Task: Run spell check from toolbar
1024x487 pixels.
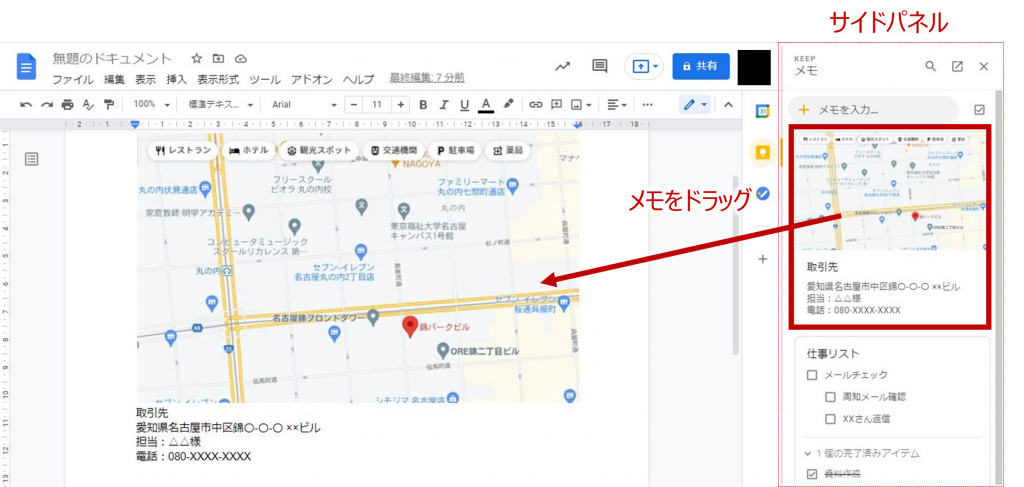Action: tap(88, 104)
